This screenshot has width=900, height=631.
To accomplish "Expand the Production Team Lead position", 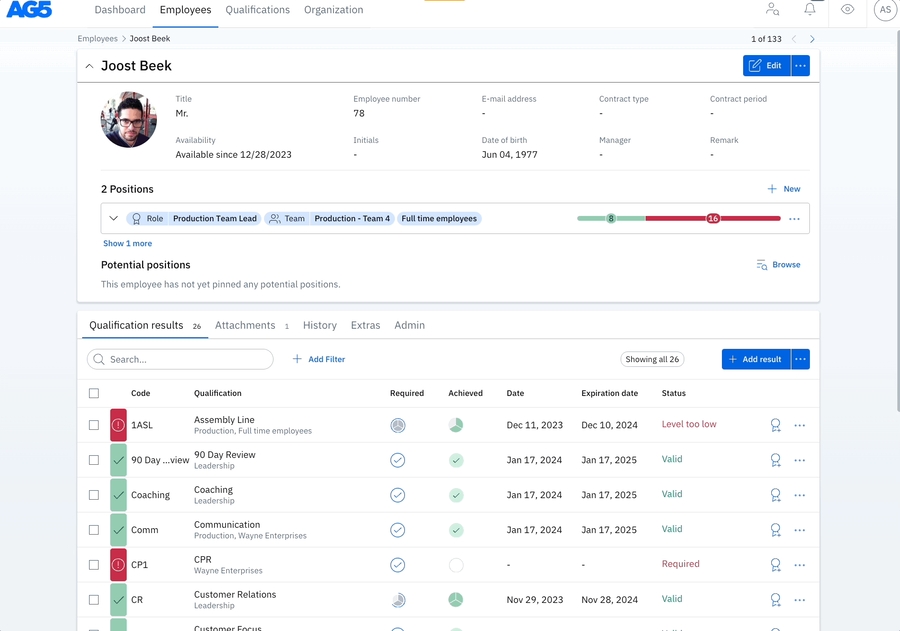I will coord(113,218).
